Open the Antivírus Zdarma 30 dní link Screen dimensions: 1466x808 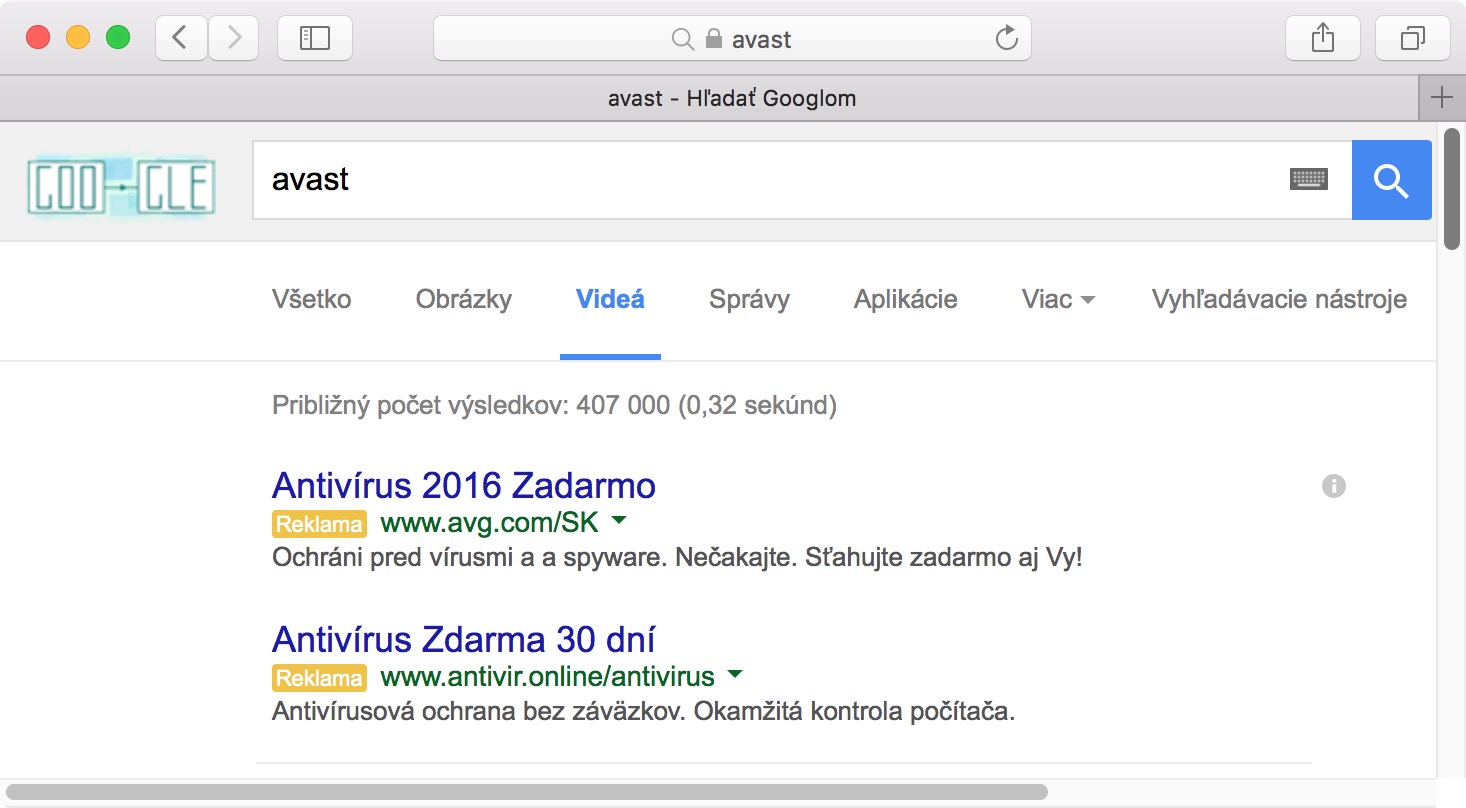coord(464,639)
